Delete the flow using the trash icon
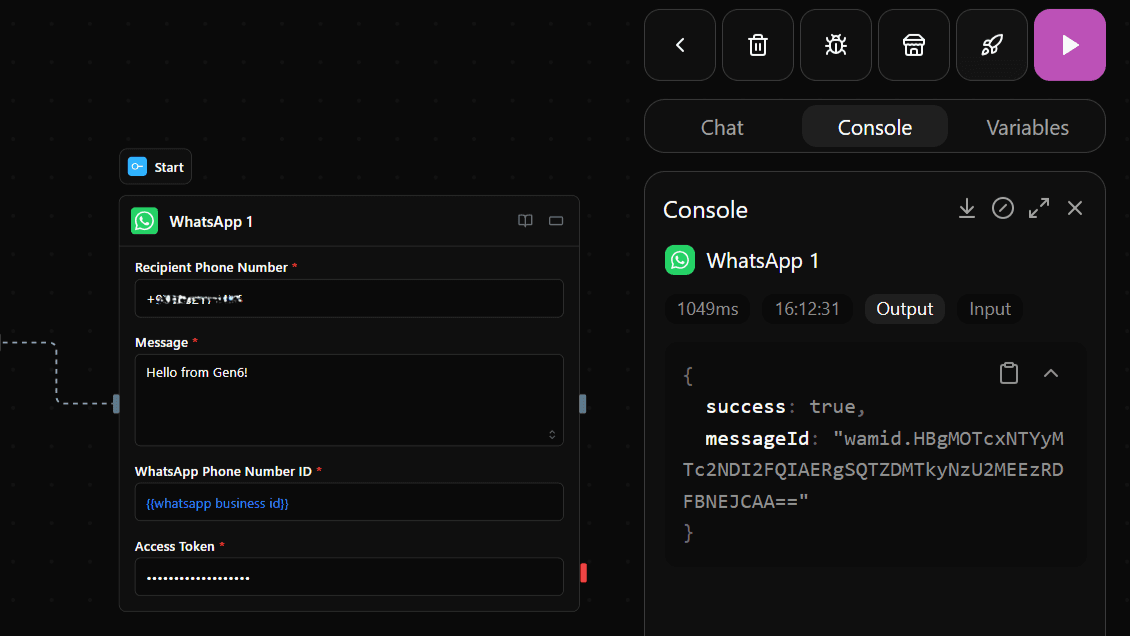Screen dimensions: 1130x636 [x=757, y=44]
